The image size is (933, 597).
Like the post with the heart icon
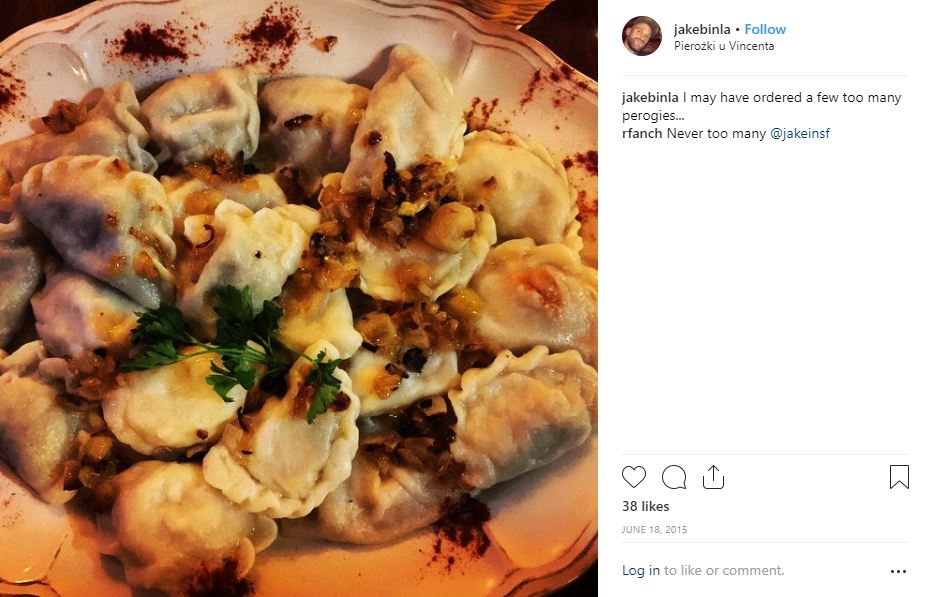pos(634,477)
